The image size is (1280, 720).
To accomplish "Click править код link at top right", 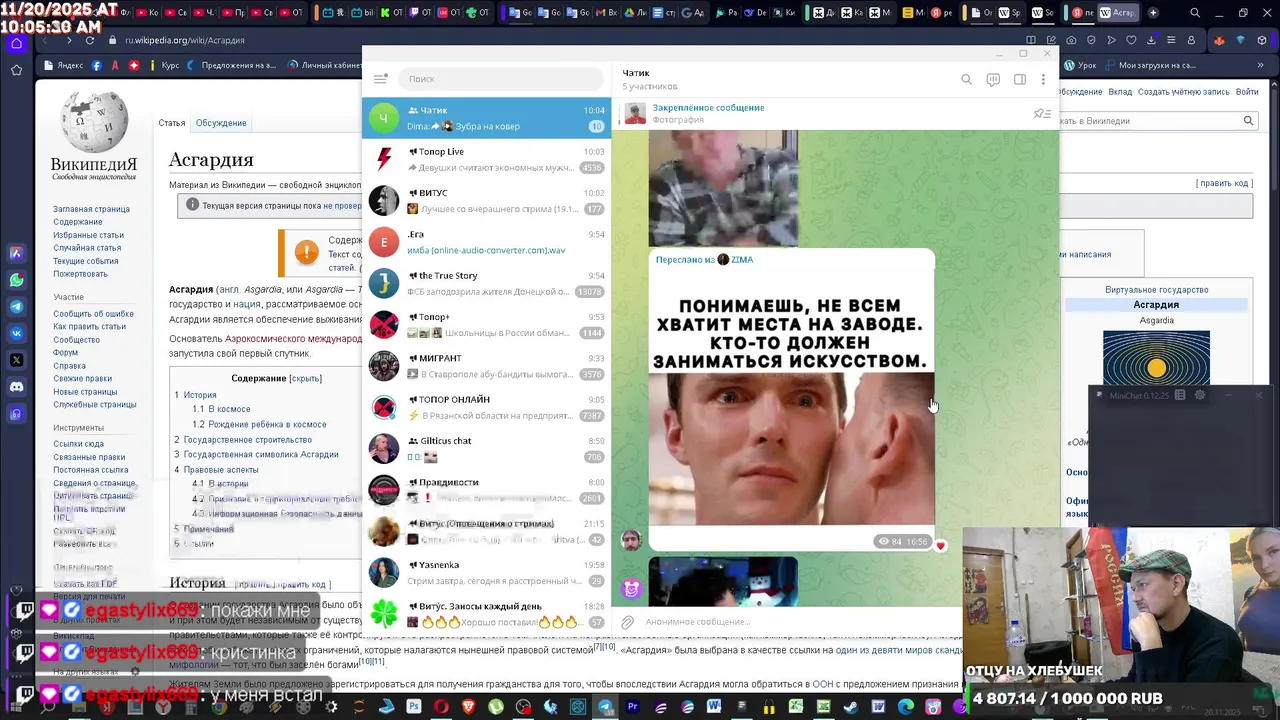I will click(x=1224, y=183).
